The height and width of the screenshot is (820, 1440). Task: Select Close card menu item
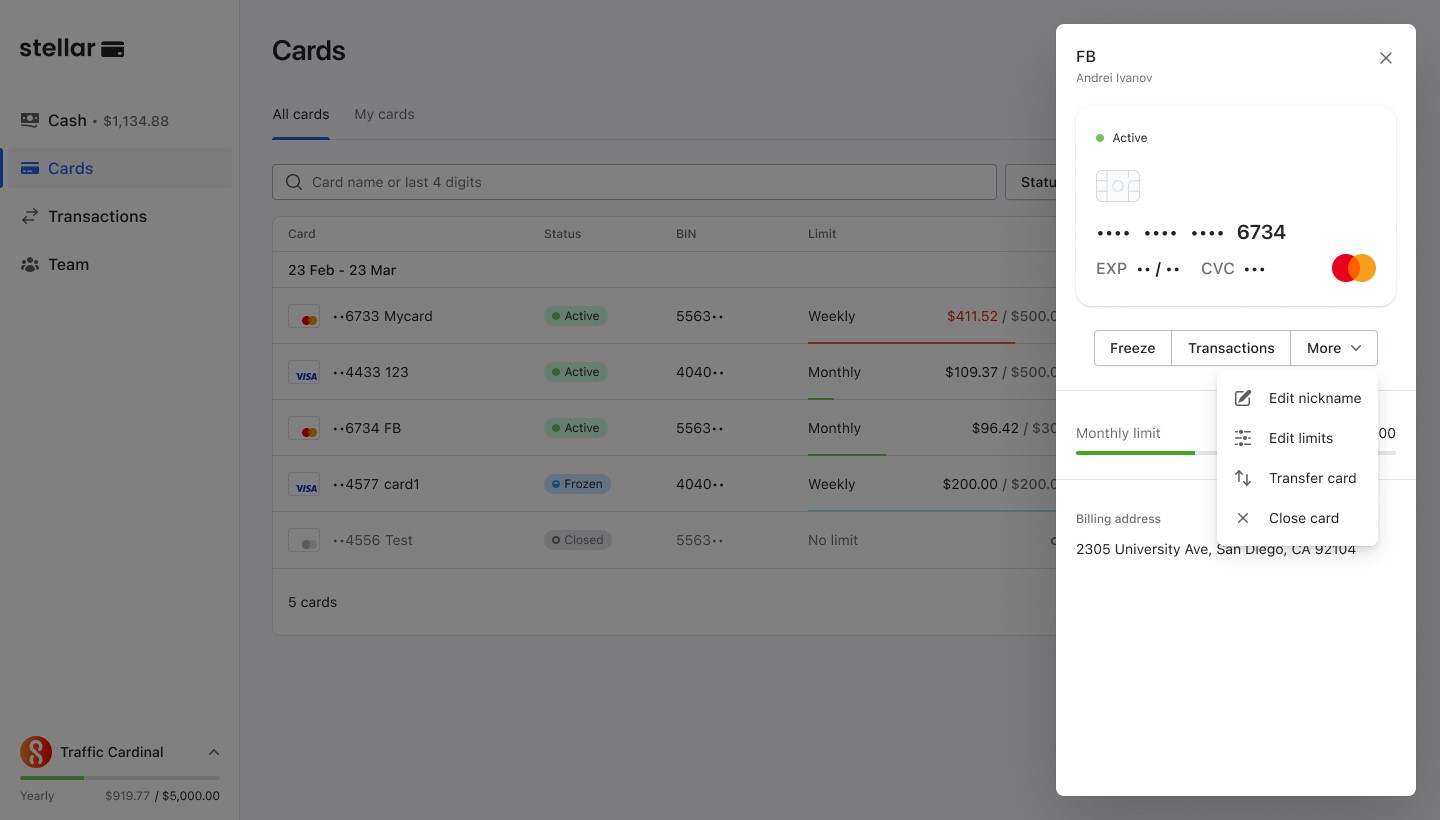point(1297,518)
